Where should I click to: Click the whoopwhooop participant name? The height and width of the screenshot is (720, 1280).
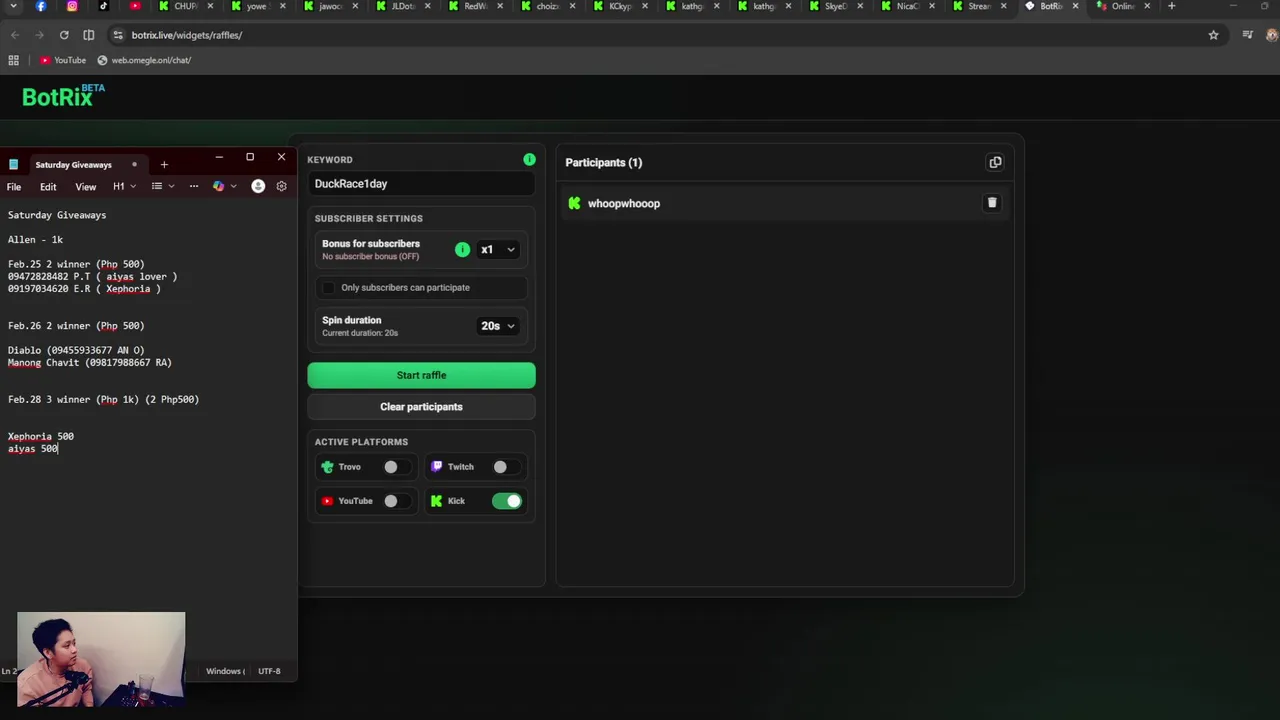pyautogui.click(x=624, y=204)
